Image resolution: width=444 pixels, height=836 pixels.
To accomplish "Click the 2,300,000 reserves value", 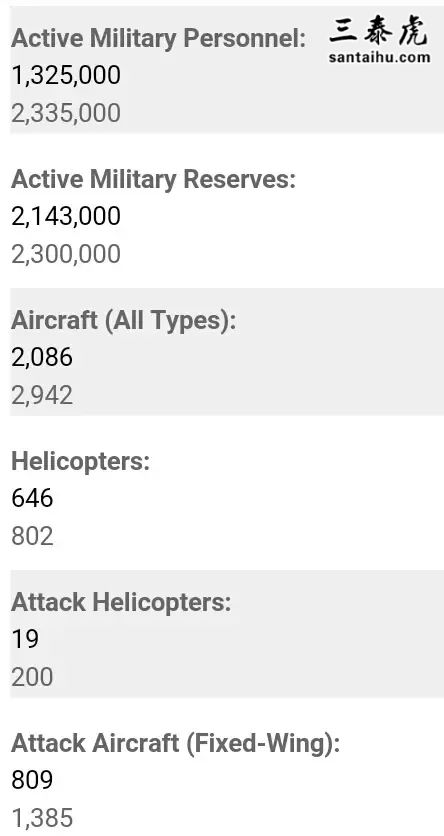I will (x=66, y=254).
